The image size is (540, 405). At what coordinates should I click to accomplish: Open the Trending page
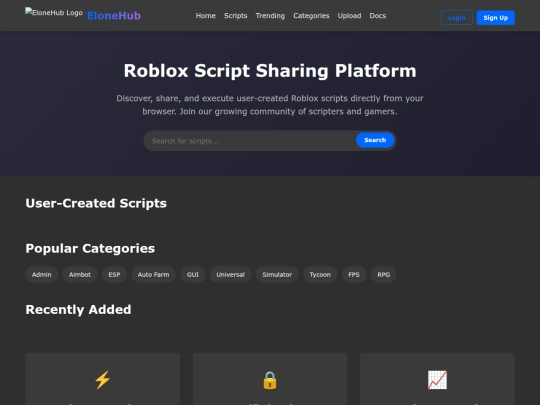tap(270, 16)
